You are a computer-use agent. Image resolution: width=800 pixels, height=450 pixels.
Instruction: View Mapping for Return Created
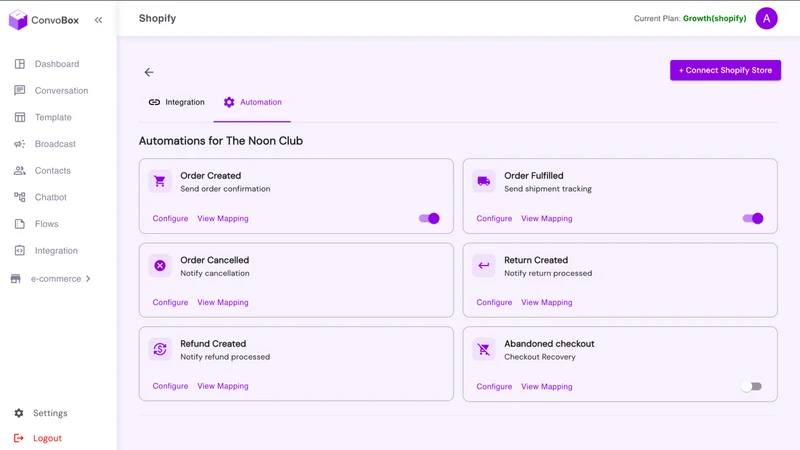tap(547, 302)
